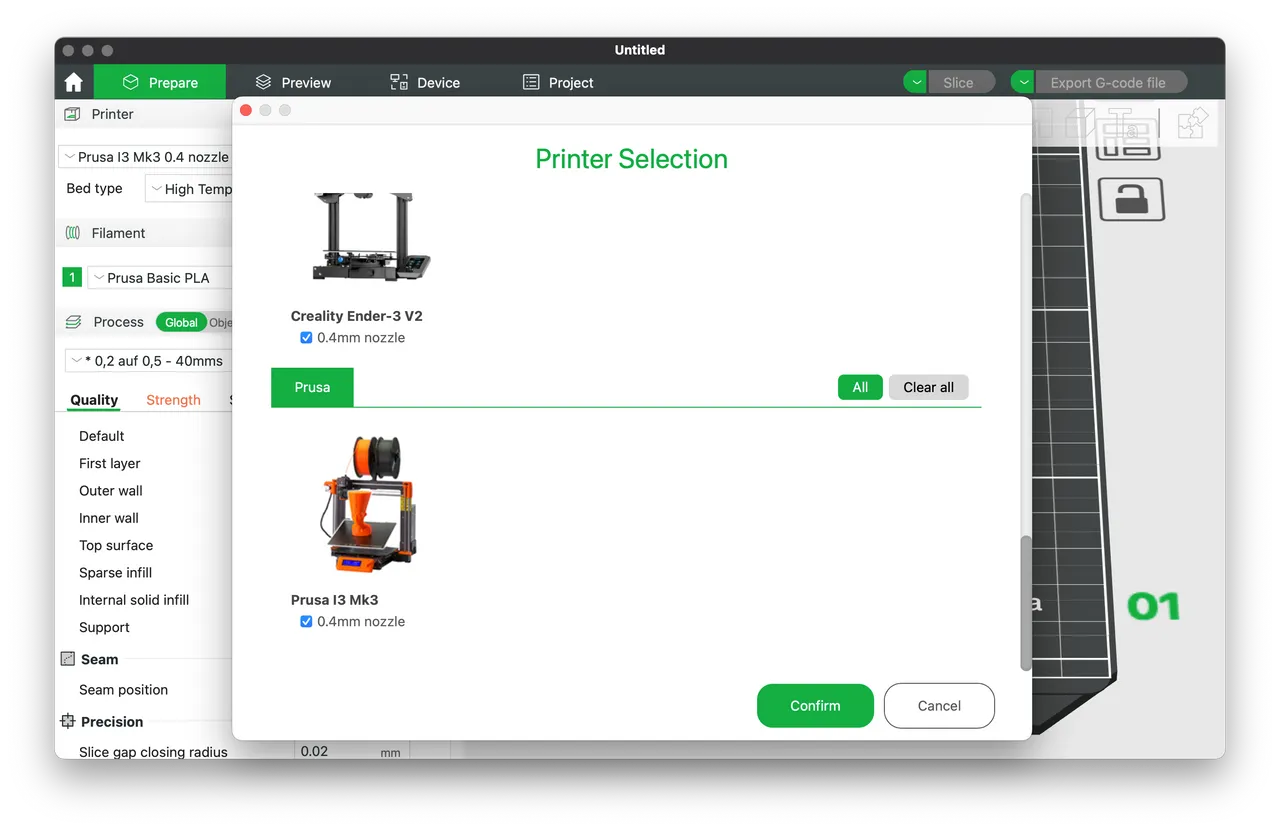Screen dimensions: 1280x831
Task: Expand the Export G-code options arrow
Action: (x=1022, y=82)
